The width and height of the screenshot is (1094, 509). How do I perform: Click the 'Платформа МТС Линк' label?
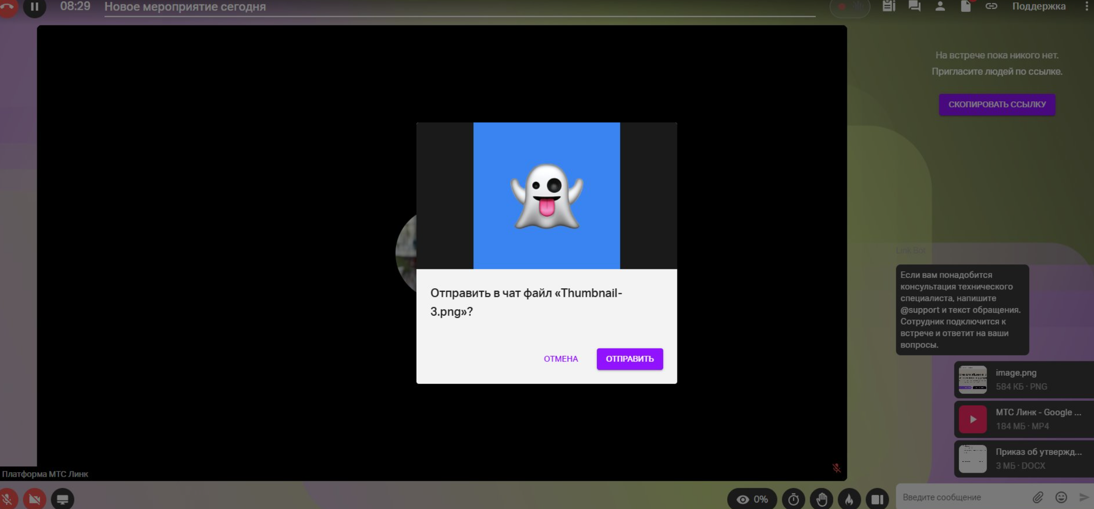pos(45,474)
